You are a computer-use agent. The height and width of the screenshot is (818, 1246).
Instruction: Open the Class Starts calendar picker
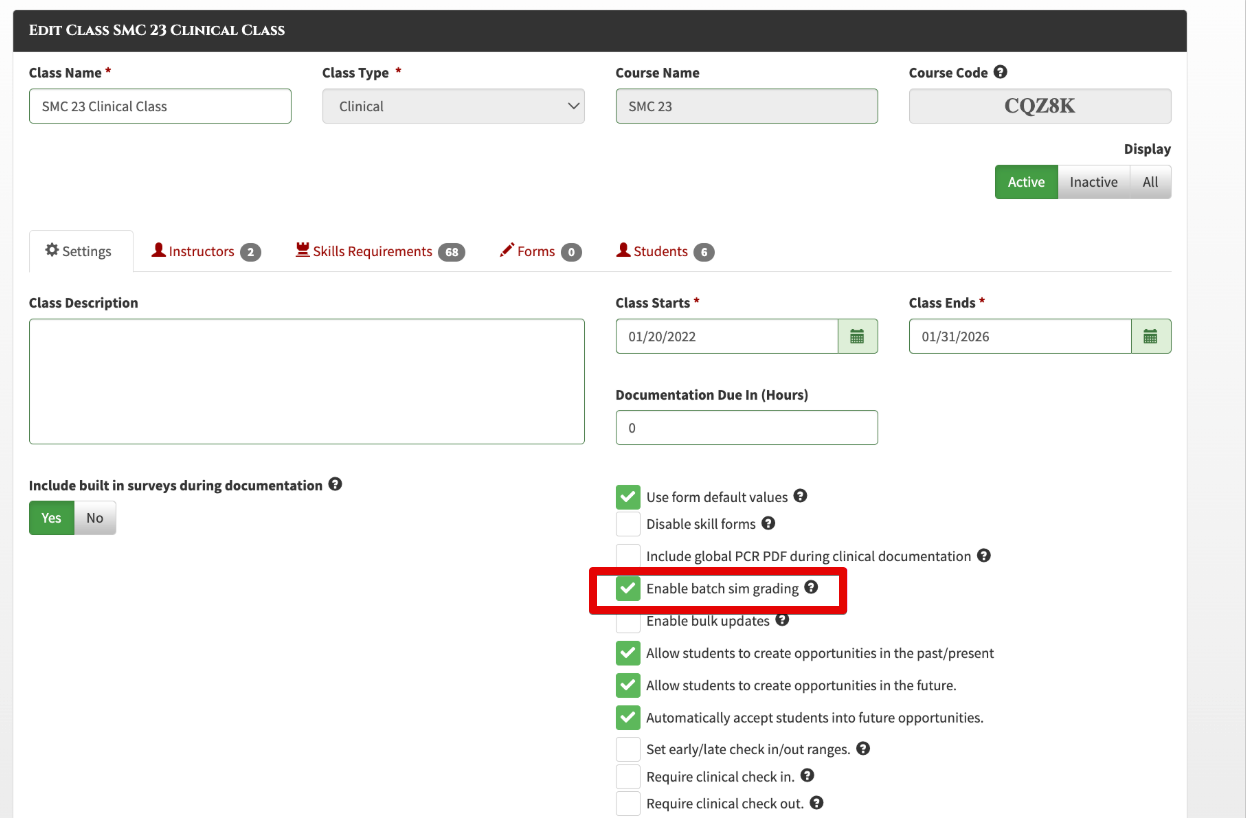coord(857,337)
